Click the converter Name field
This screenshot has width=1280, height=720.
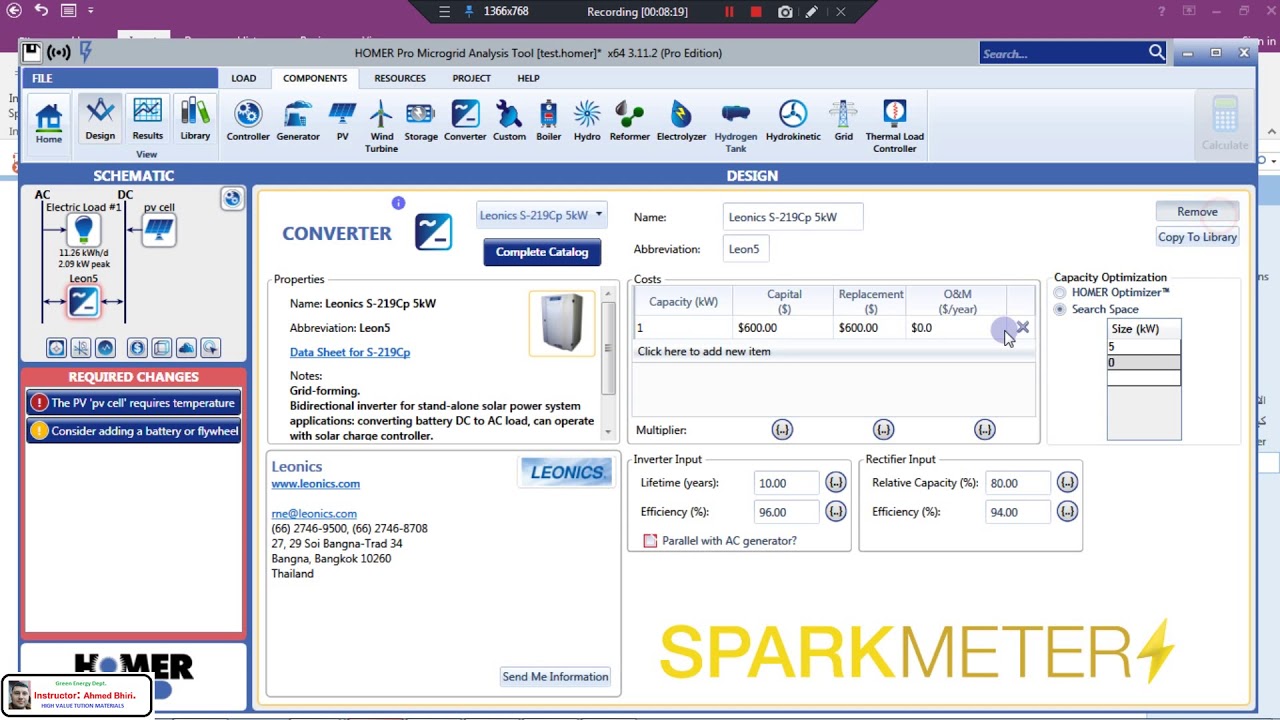click(x=793, y=217)
